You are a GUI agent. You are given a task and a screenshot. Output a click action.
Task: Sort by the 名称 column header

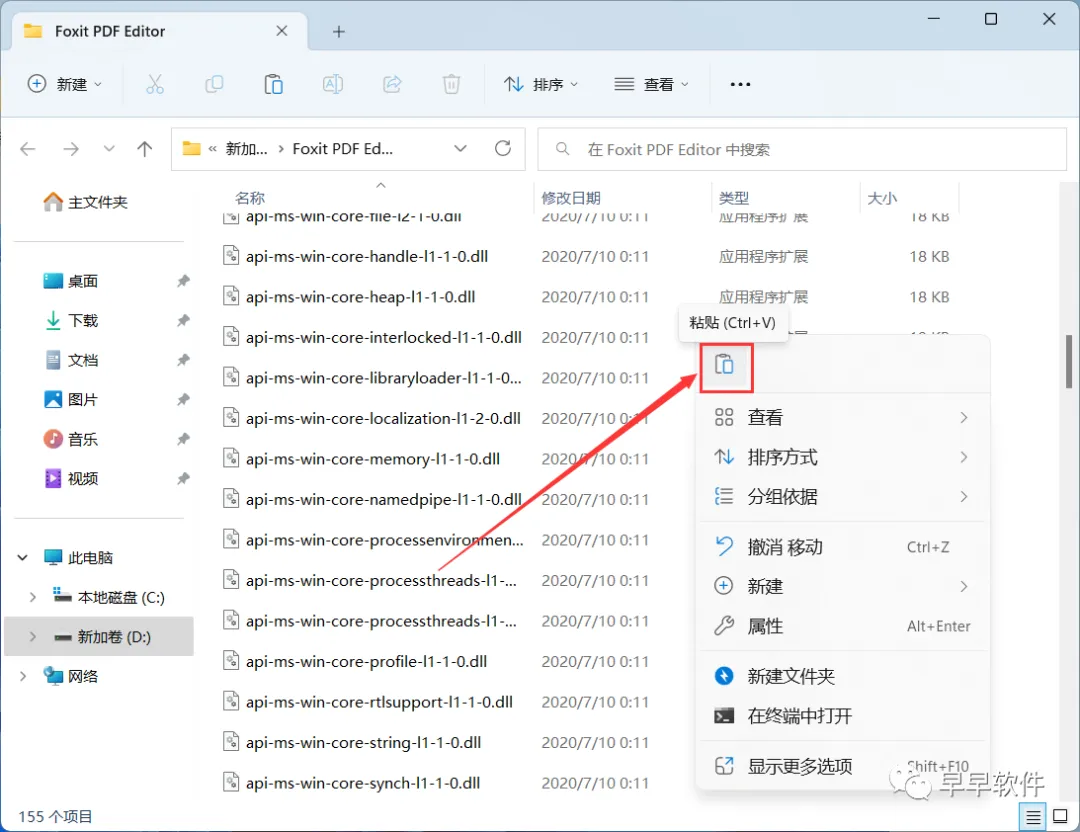point(249,198)
